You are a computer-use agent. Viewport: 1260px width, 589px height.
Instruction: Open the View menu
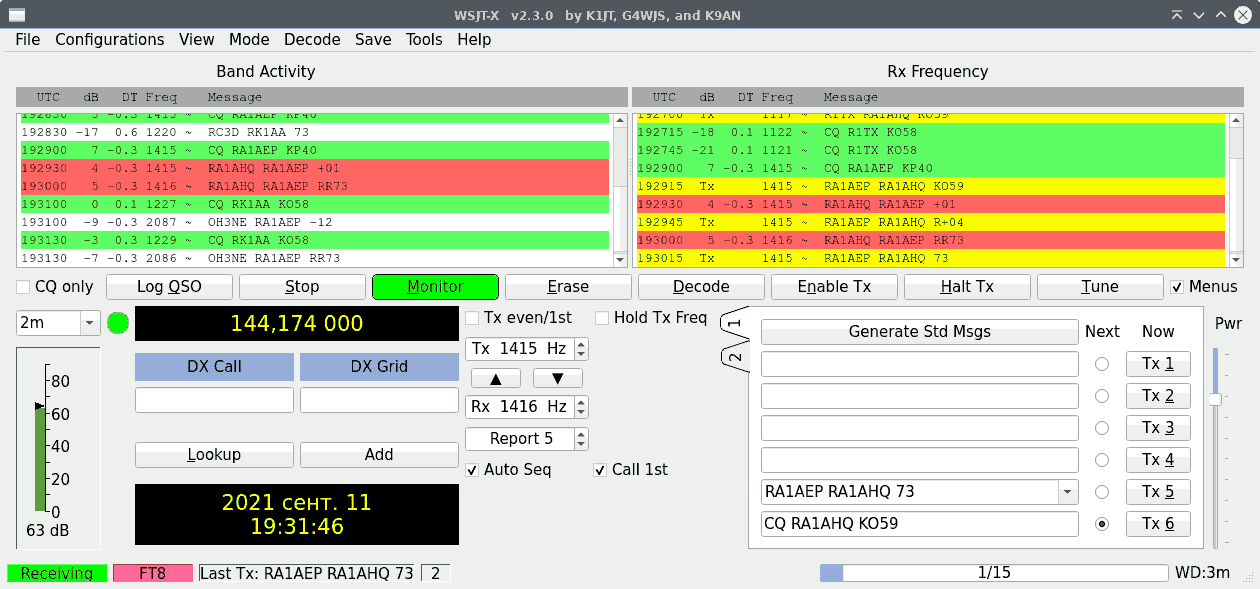(197, 40)
